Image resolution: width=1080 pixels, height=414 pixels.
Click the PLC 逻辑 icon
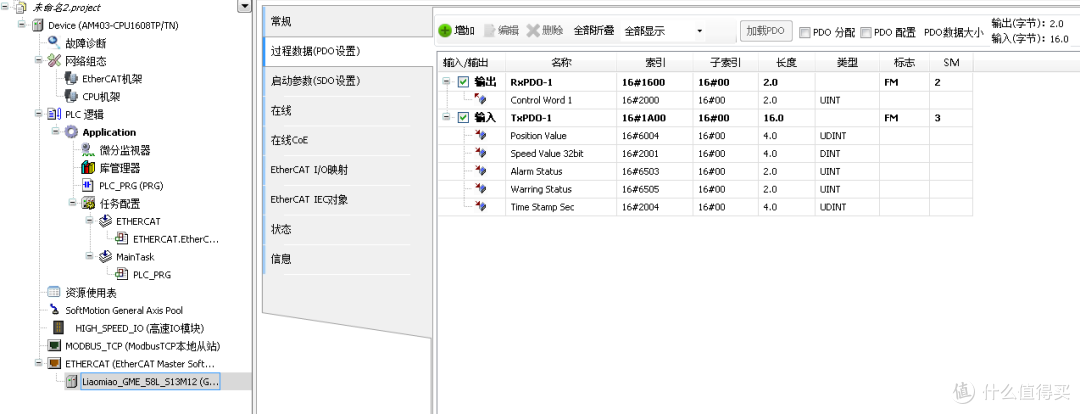tap(54, 114)
